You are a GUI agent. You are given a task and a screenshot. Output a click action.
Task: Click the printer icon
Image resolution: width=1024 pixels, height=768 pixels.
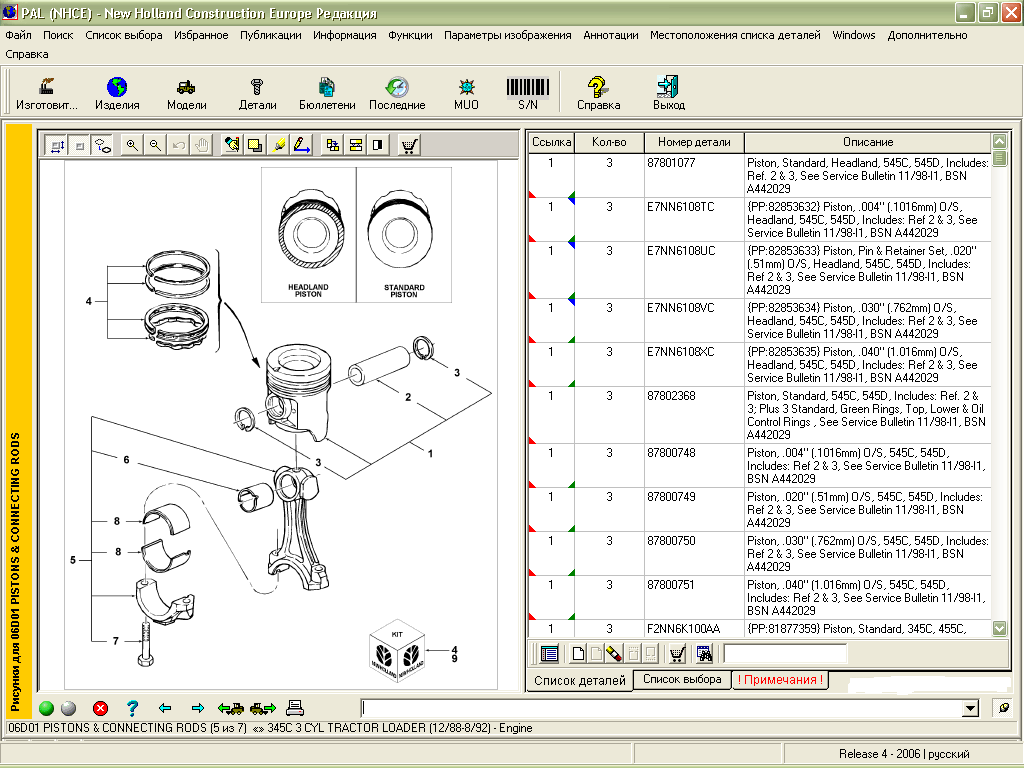[295, 708]
